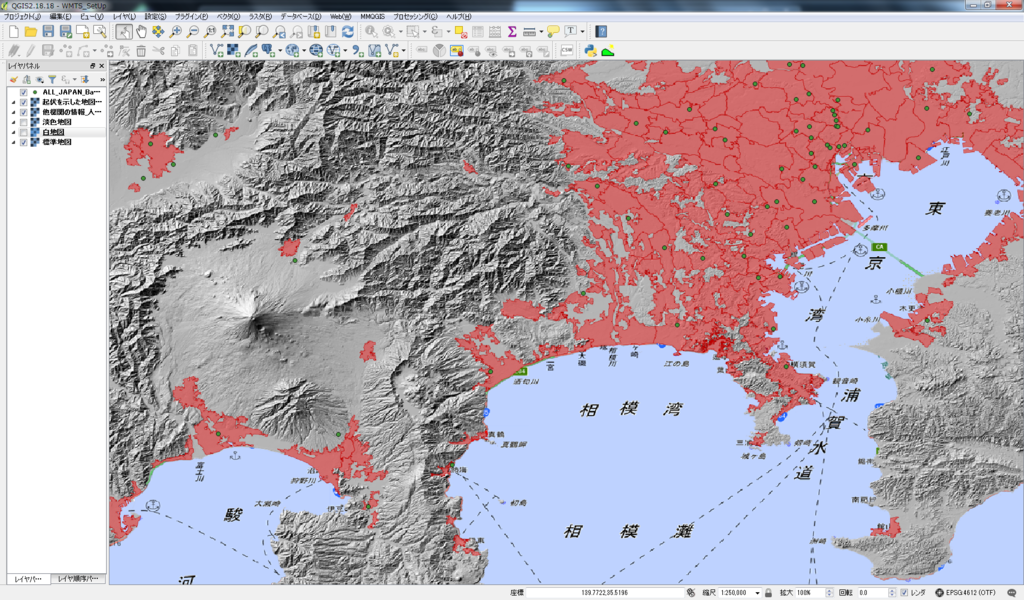Click the EPSG:4612 (OTF) CRS button
This screenshot has width=1024, height=600.
pos(965,593)
